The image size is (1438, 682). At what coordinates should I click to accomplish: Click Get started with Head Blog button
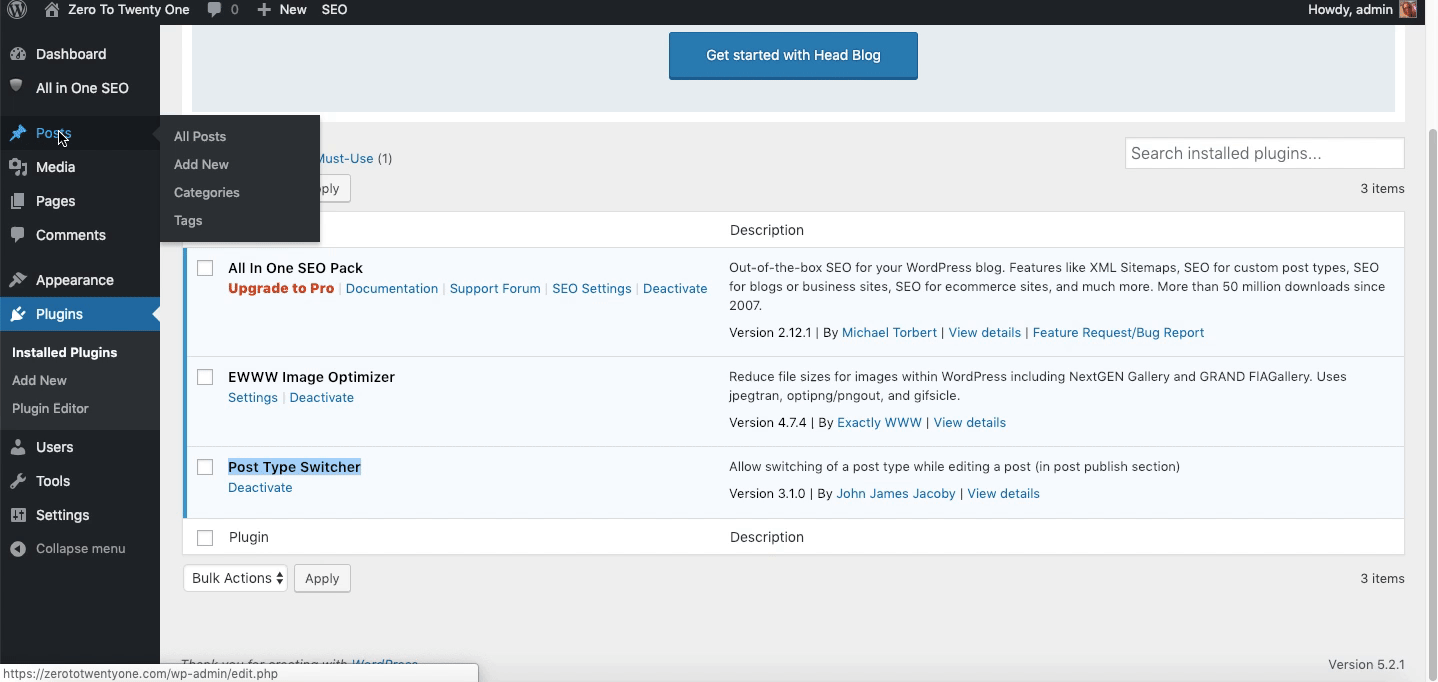pyautogui.click(x=793, y=55)
